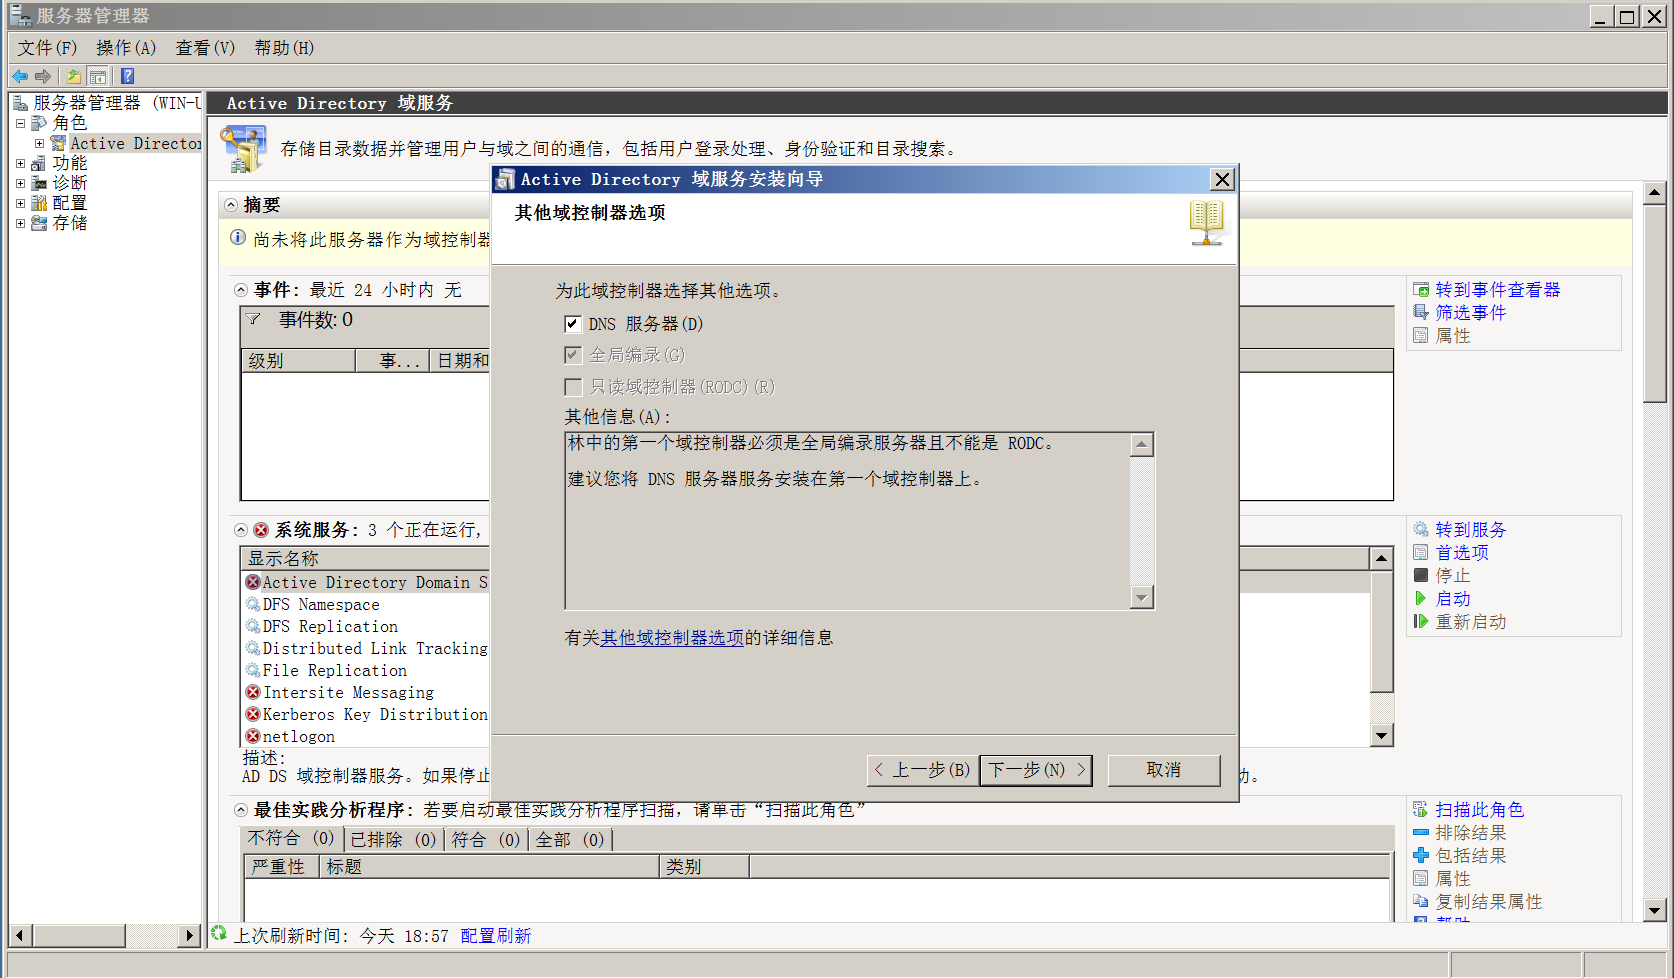This screenshot has height=978, width=1674.
Task: Click the 转到事件查看器 icon
Action: (1421, 290)
